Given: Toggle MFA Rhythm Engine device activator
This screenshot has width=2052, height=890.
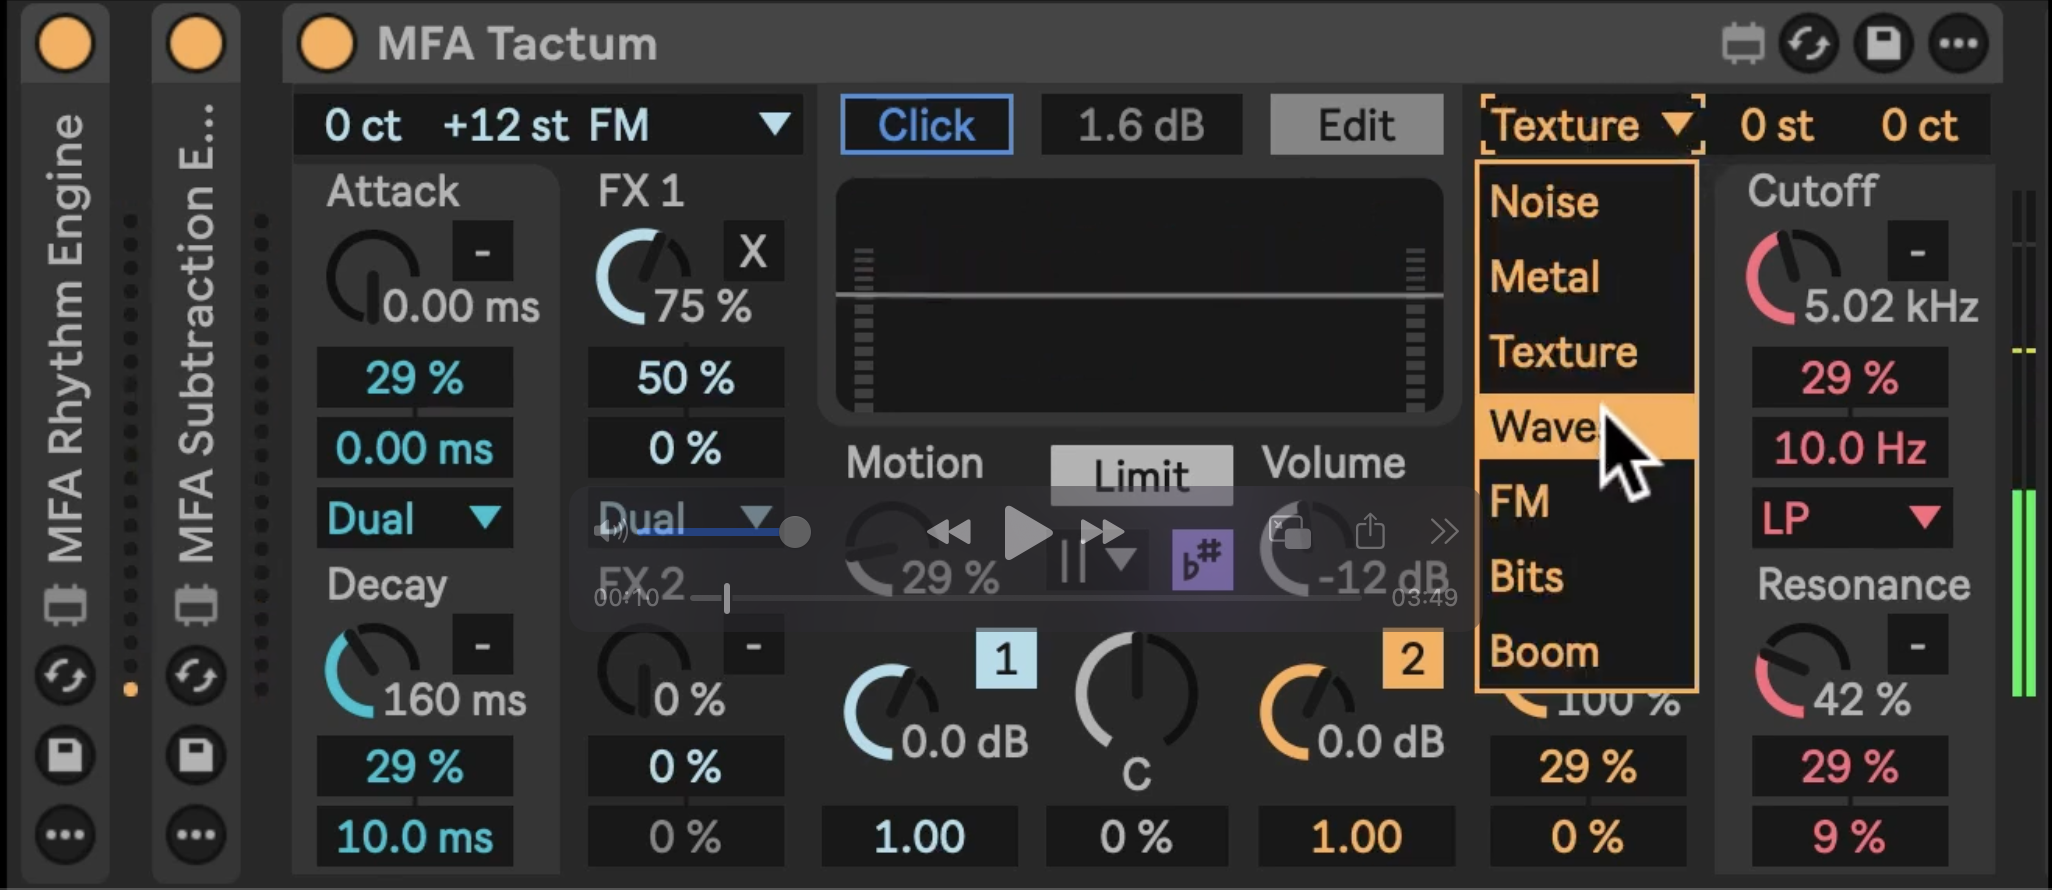Looking at the screenshot, I should (x=65, y=44).
